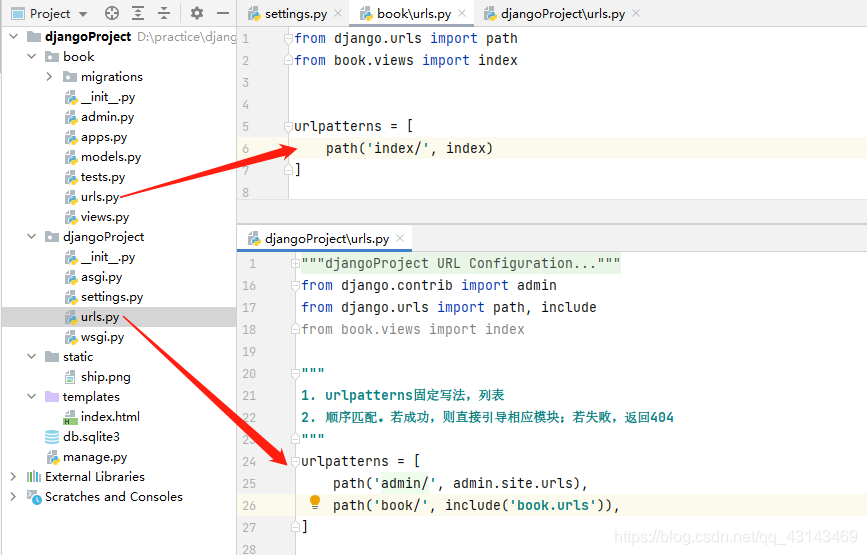867x555 pixels.
Task: Hide the Project tool window
Action: pyautogui.click(x=223, y=13)
